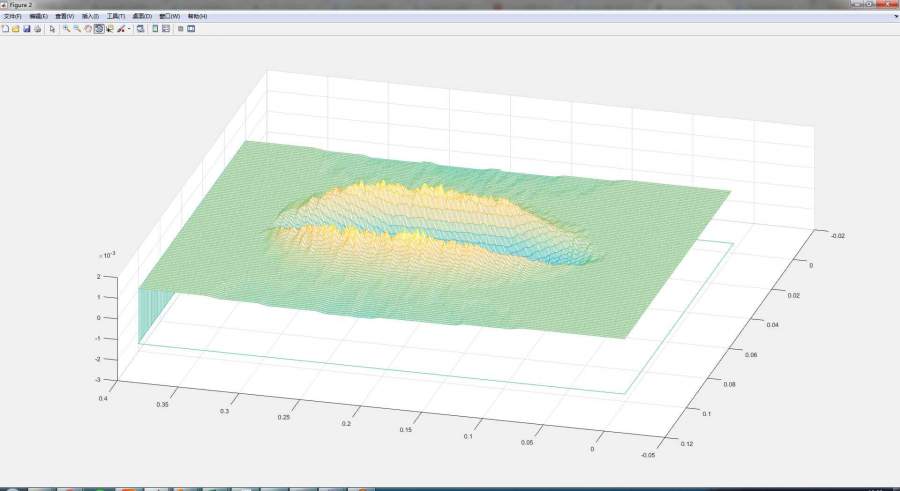The height and width of the screenshot is (491, 900).
Task: Insert a colorbar from the toolbar
Action: point(155,29)
